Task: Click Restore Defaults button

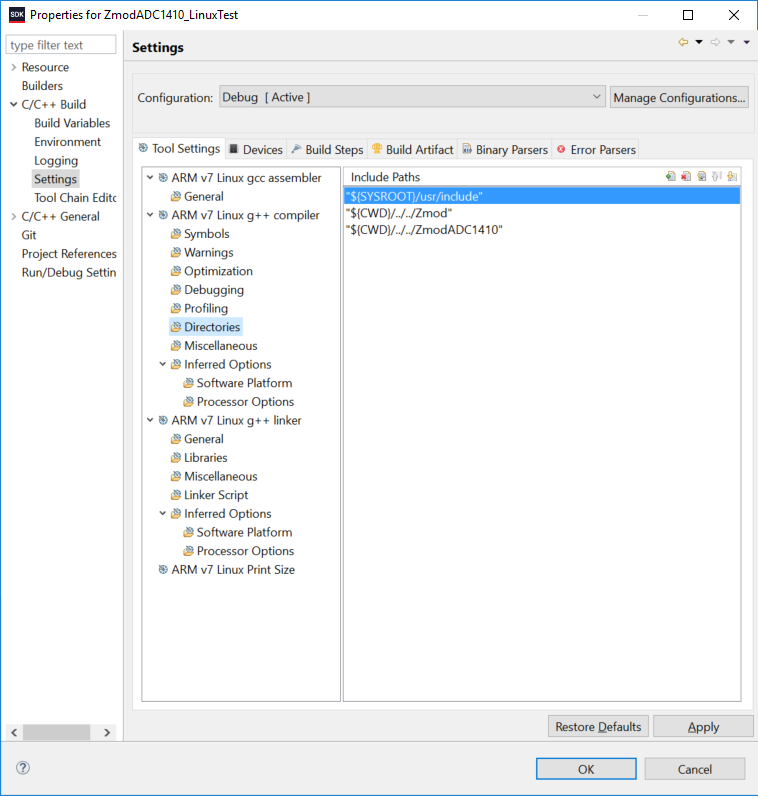Action: point(598,726)
